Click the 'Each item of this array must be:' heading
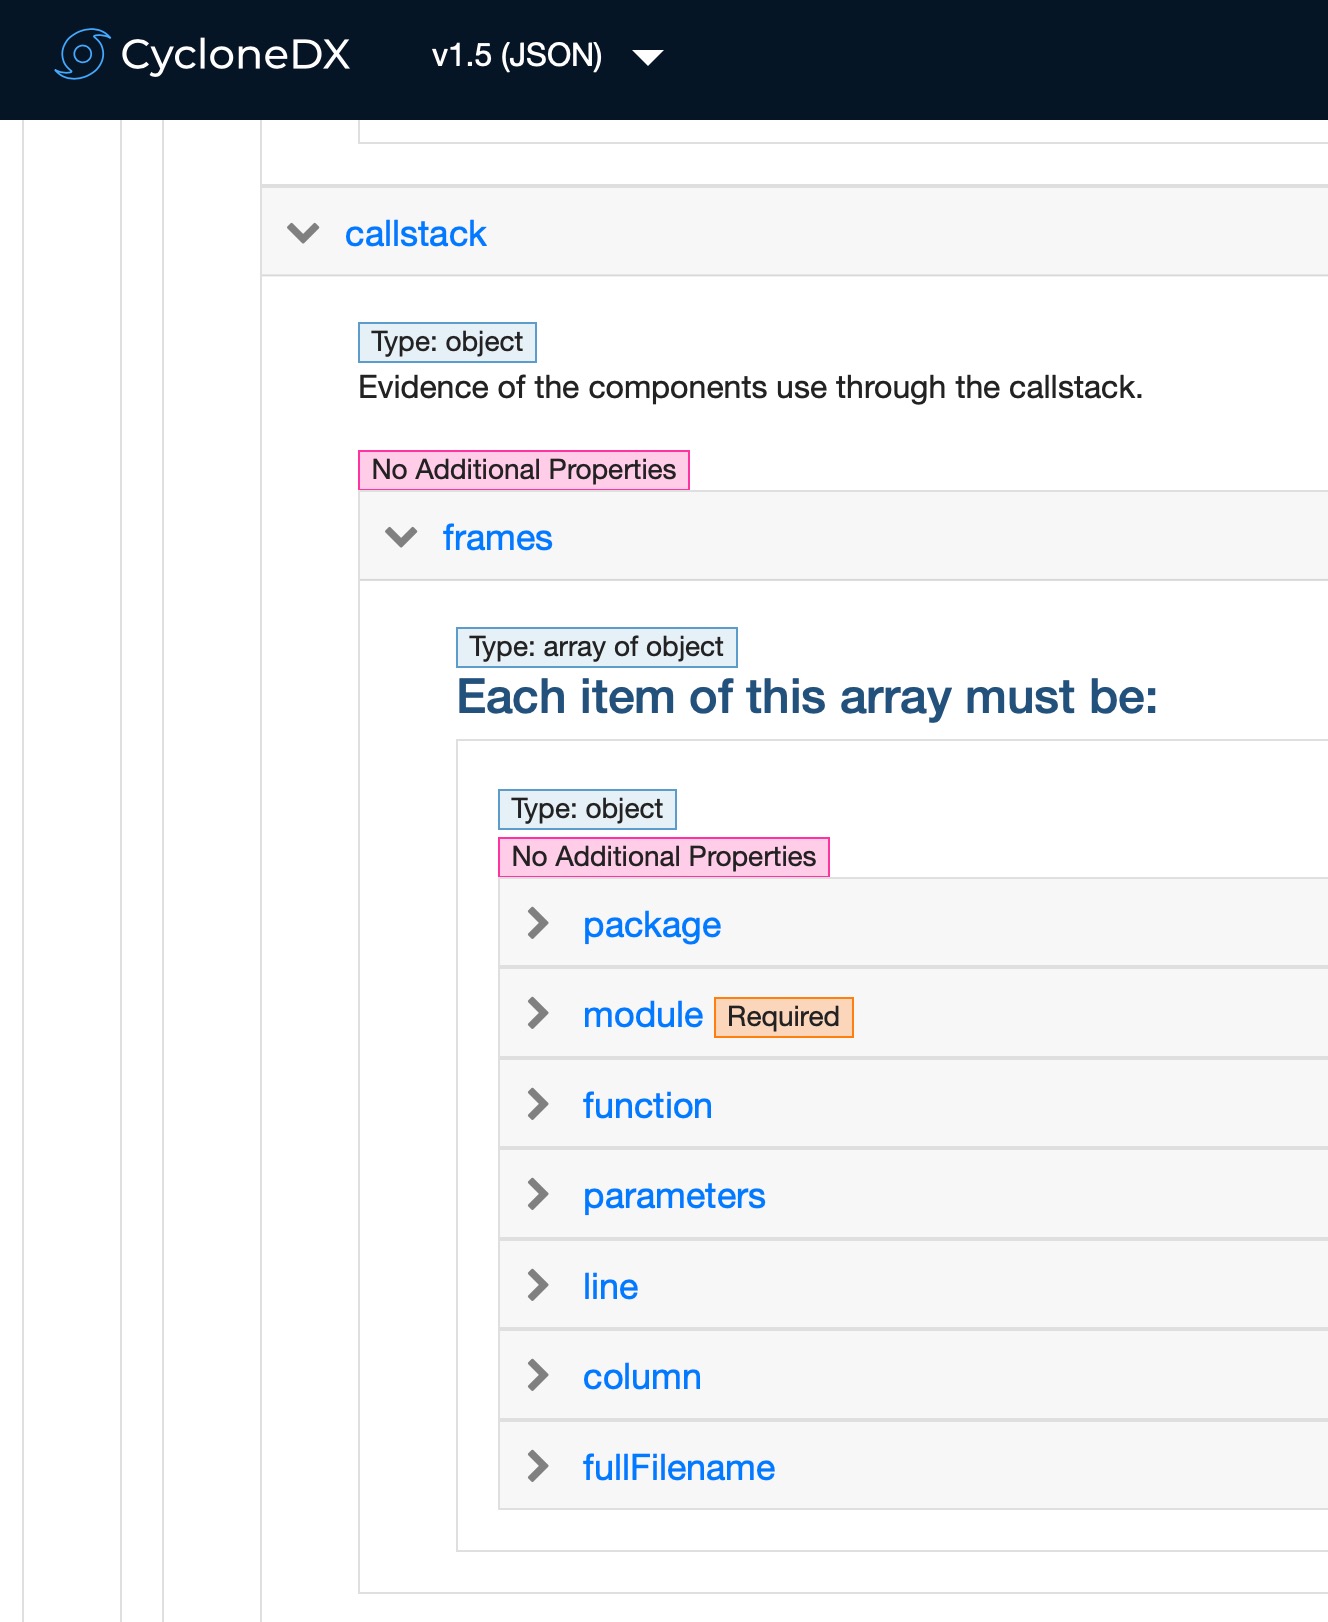Viewport: 1328px width, 1622px height. coord(807,697)
